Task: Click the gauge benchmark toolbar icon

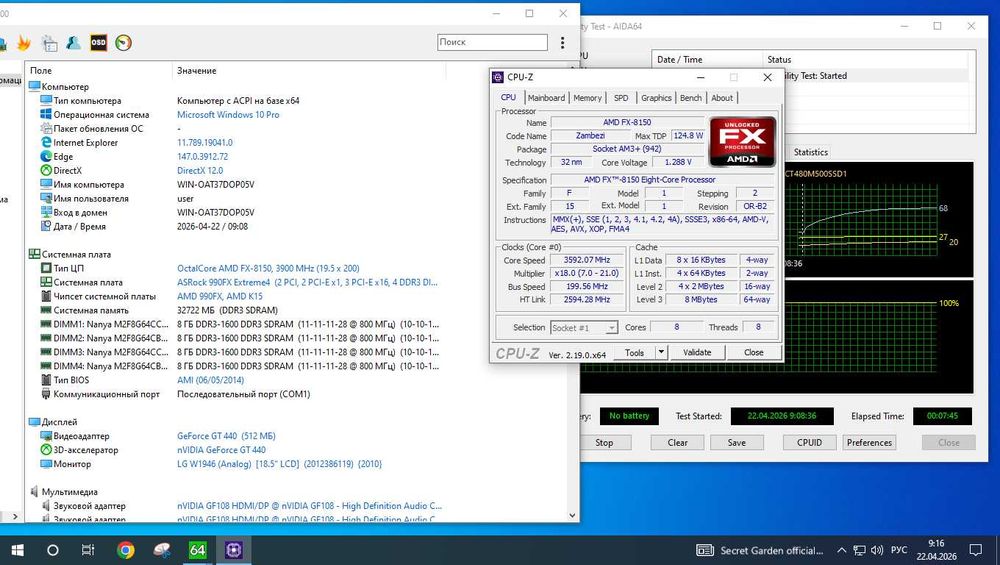Action: pyautogui.click(x=124, y=43)
